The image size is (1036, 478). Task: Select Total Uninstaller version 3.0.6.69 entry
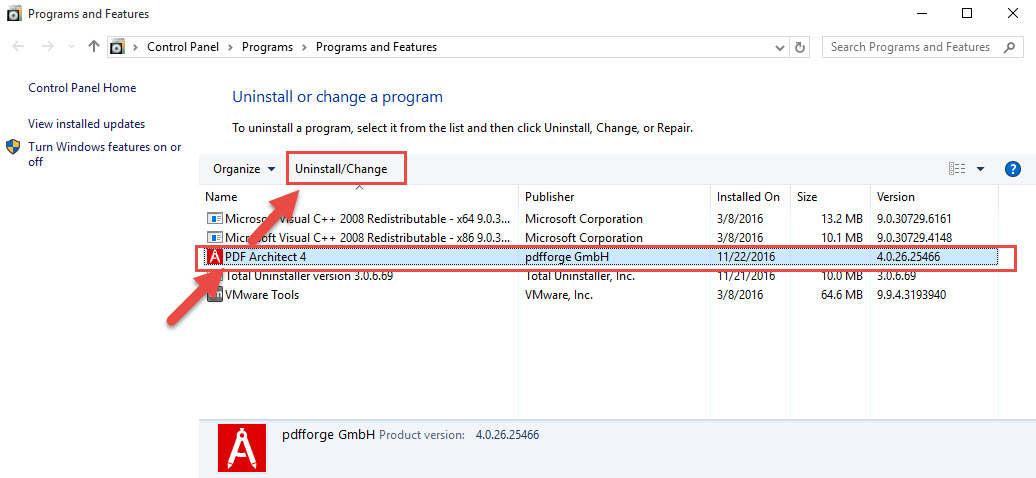pyautogui.click(x=599, y=276)
